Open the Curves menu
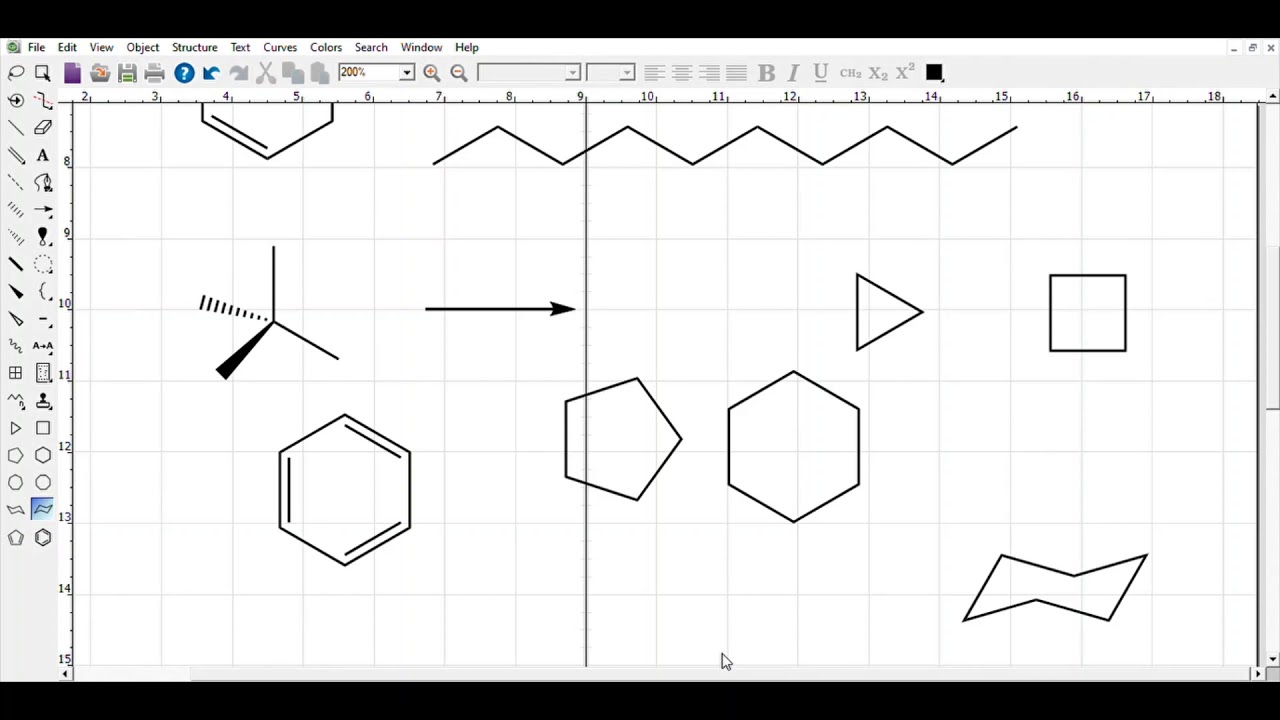The height and width of the screenshot is (720, 1280). (x=280, y=47)
